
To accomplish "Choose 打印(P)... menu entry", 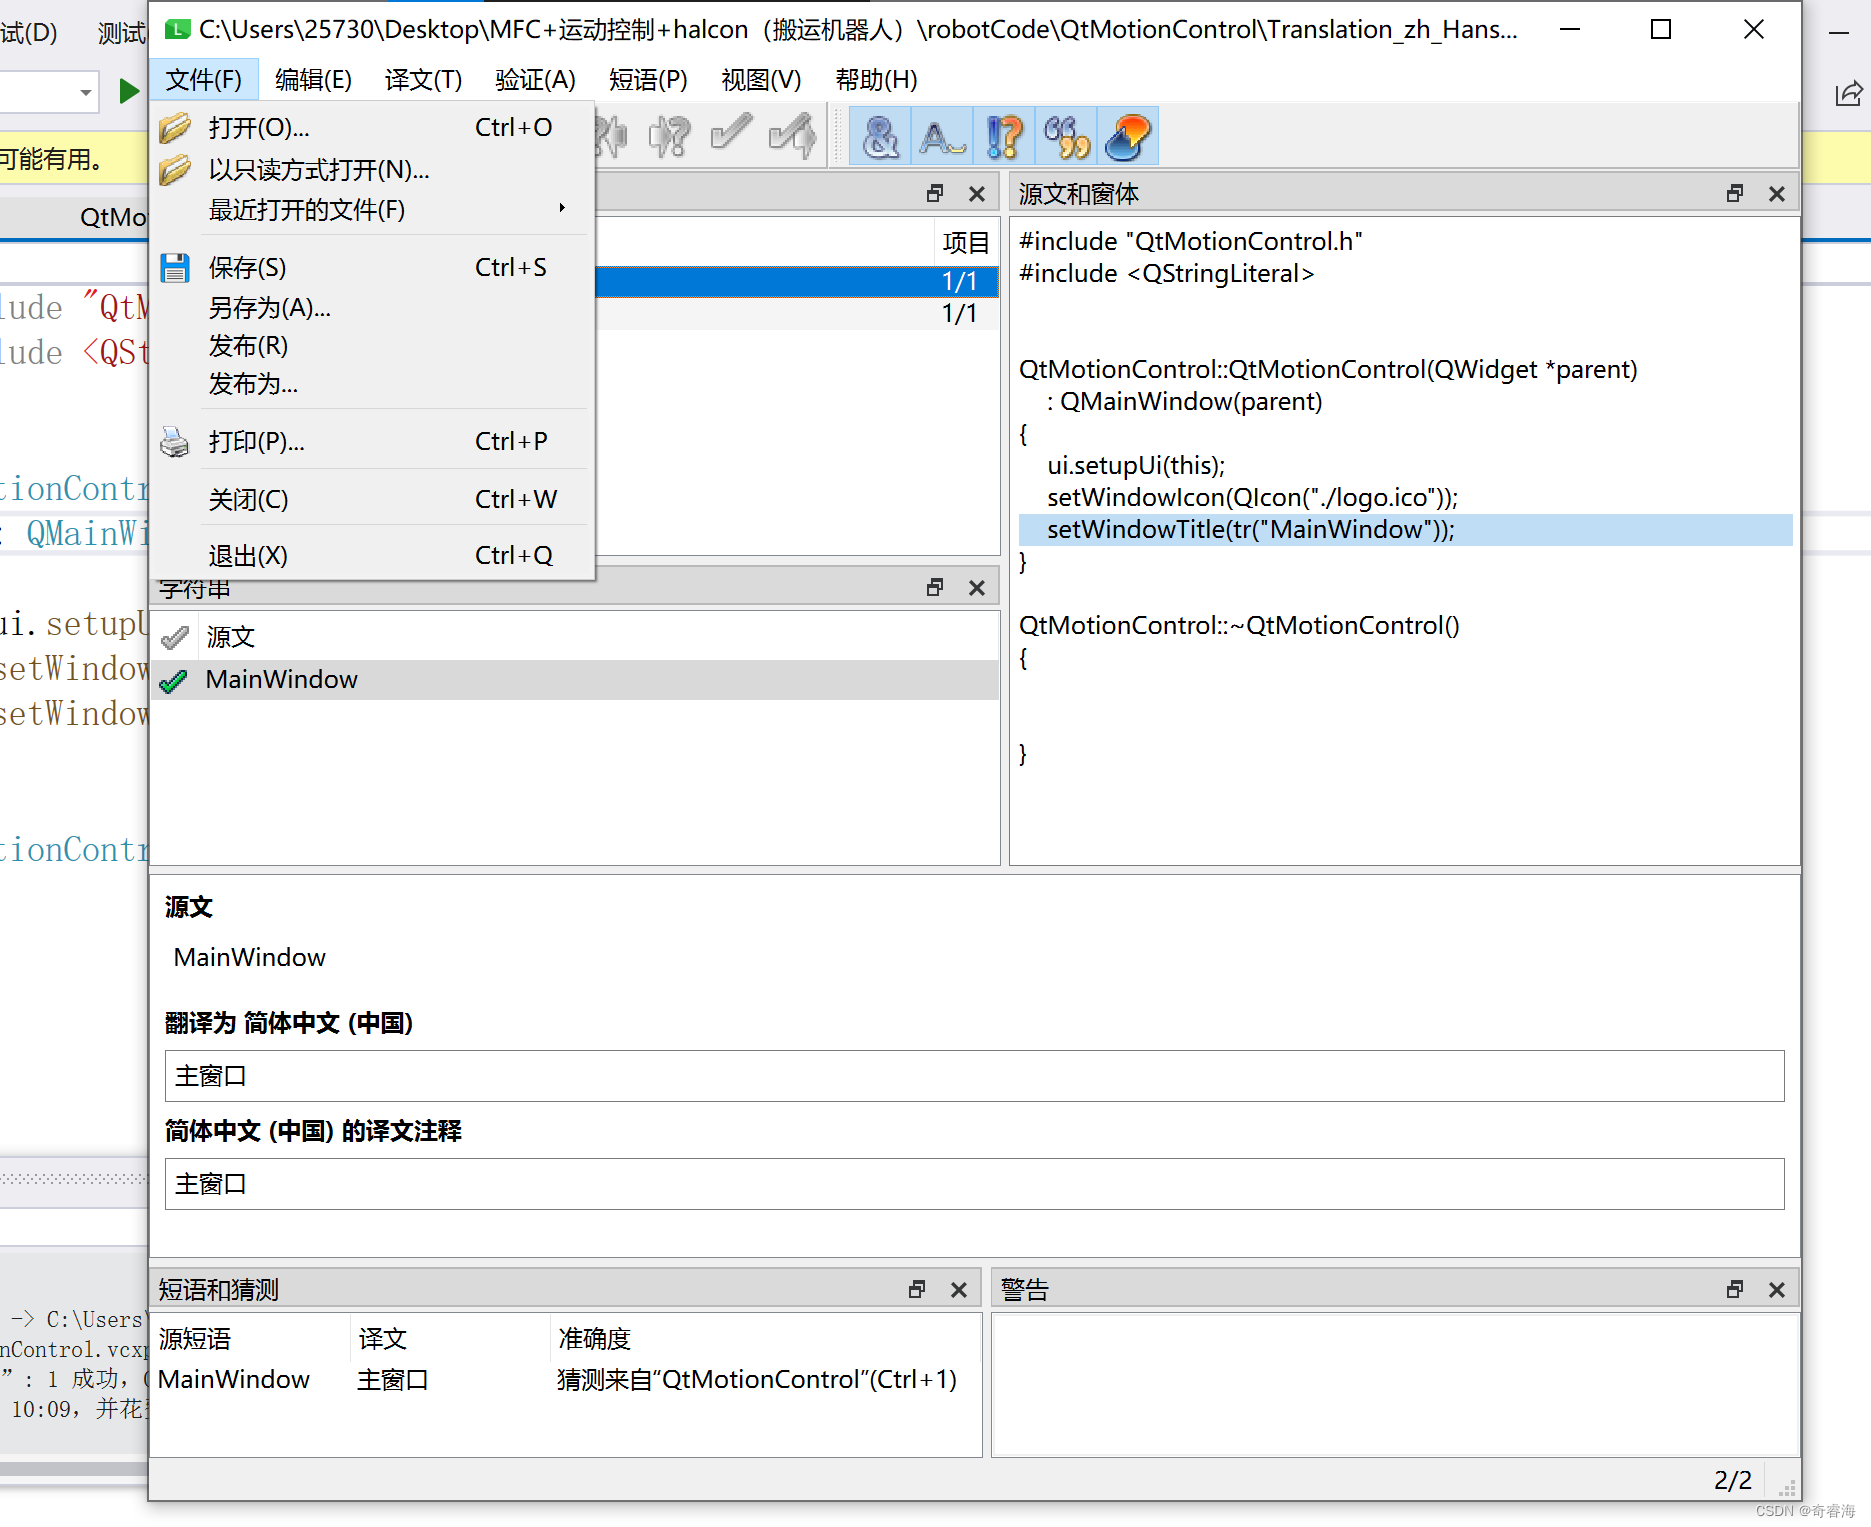I will pos(372,442).
